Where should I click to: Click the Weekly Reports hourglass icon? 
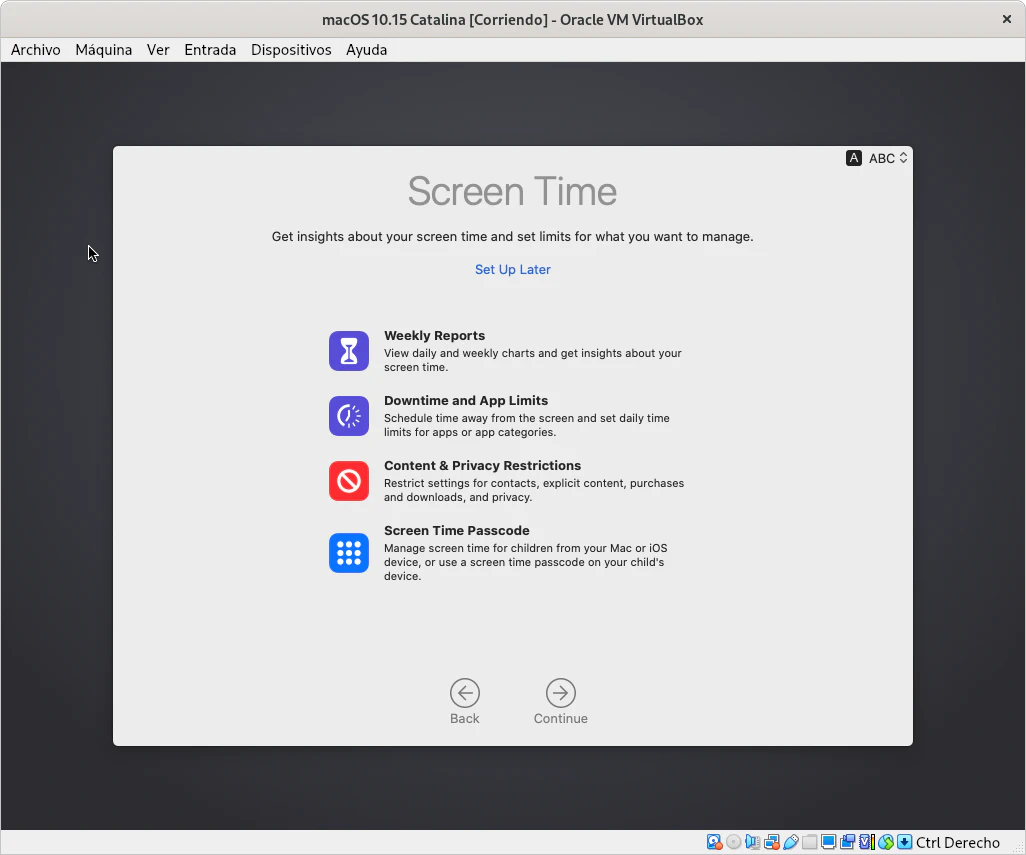(349, 351)
